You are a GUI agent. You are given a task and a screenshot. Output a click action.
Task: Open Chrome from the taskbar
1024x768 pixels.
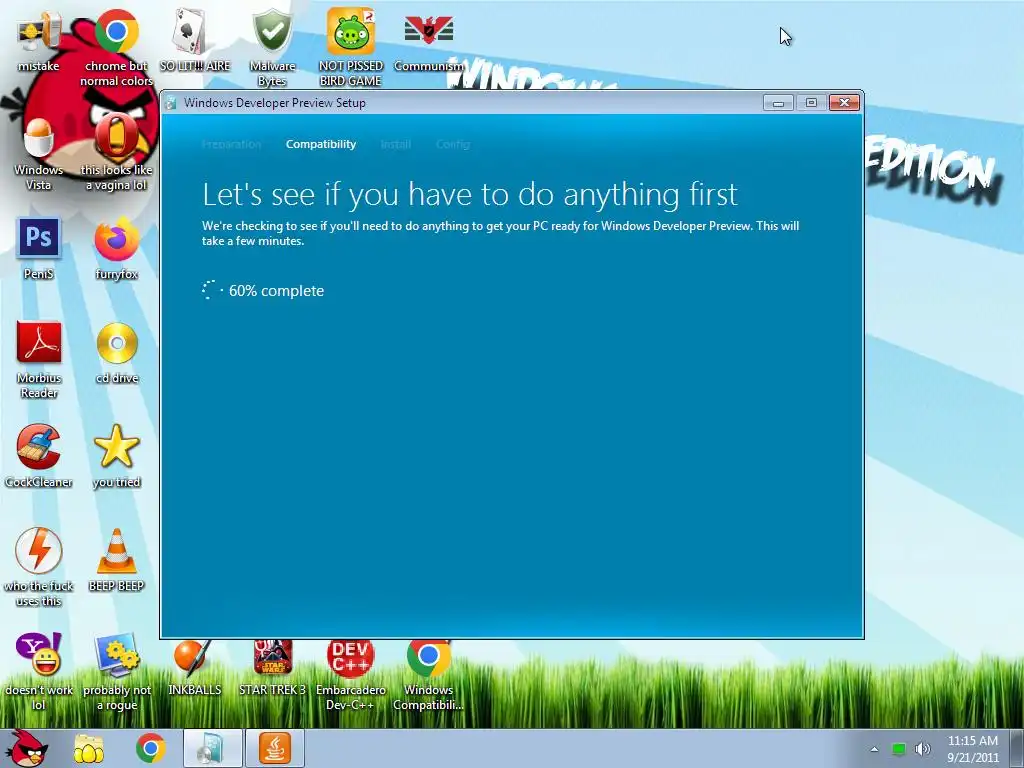150,748
